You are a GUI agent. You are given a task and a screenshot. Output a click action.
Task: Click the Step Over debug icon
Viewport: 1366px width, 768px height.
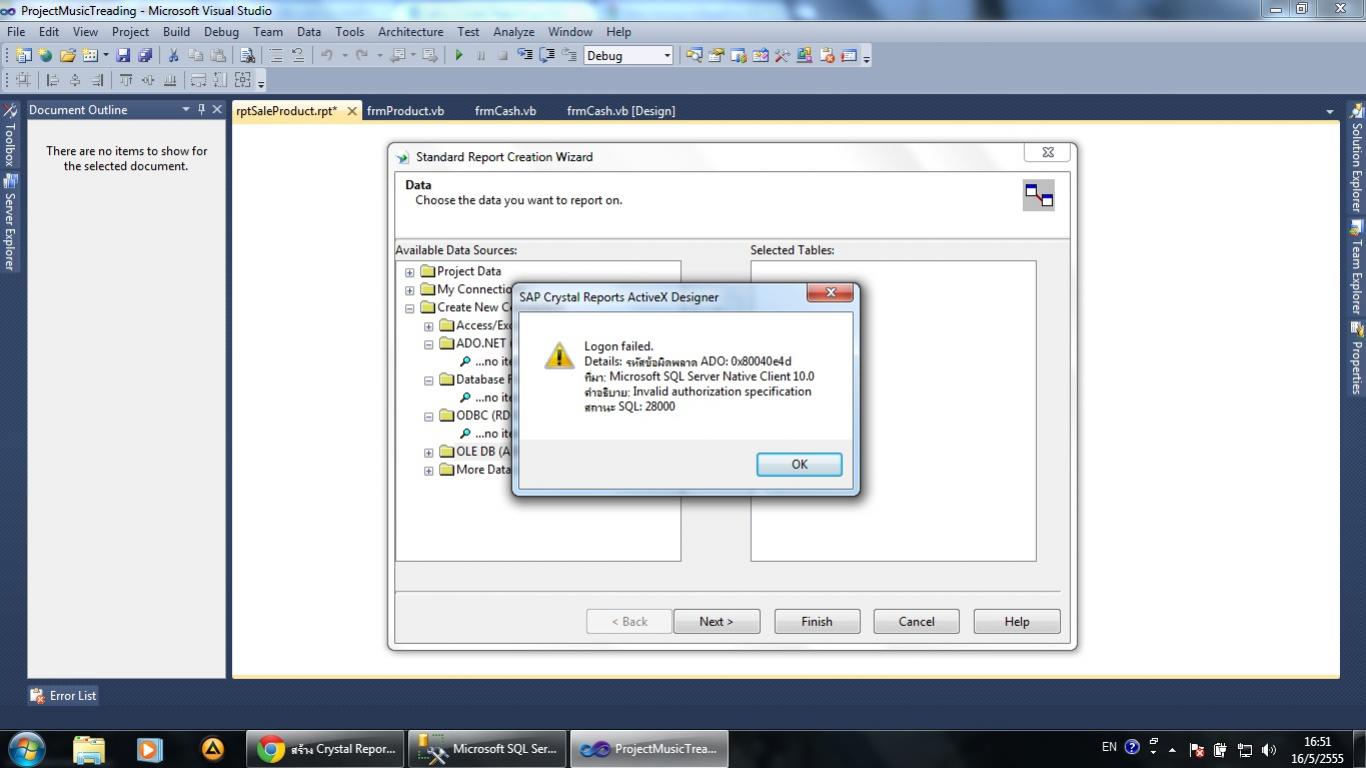click(547, 56)
